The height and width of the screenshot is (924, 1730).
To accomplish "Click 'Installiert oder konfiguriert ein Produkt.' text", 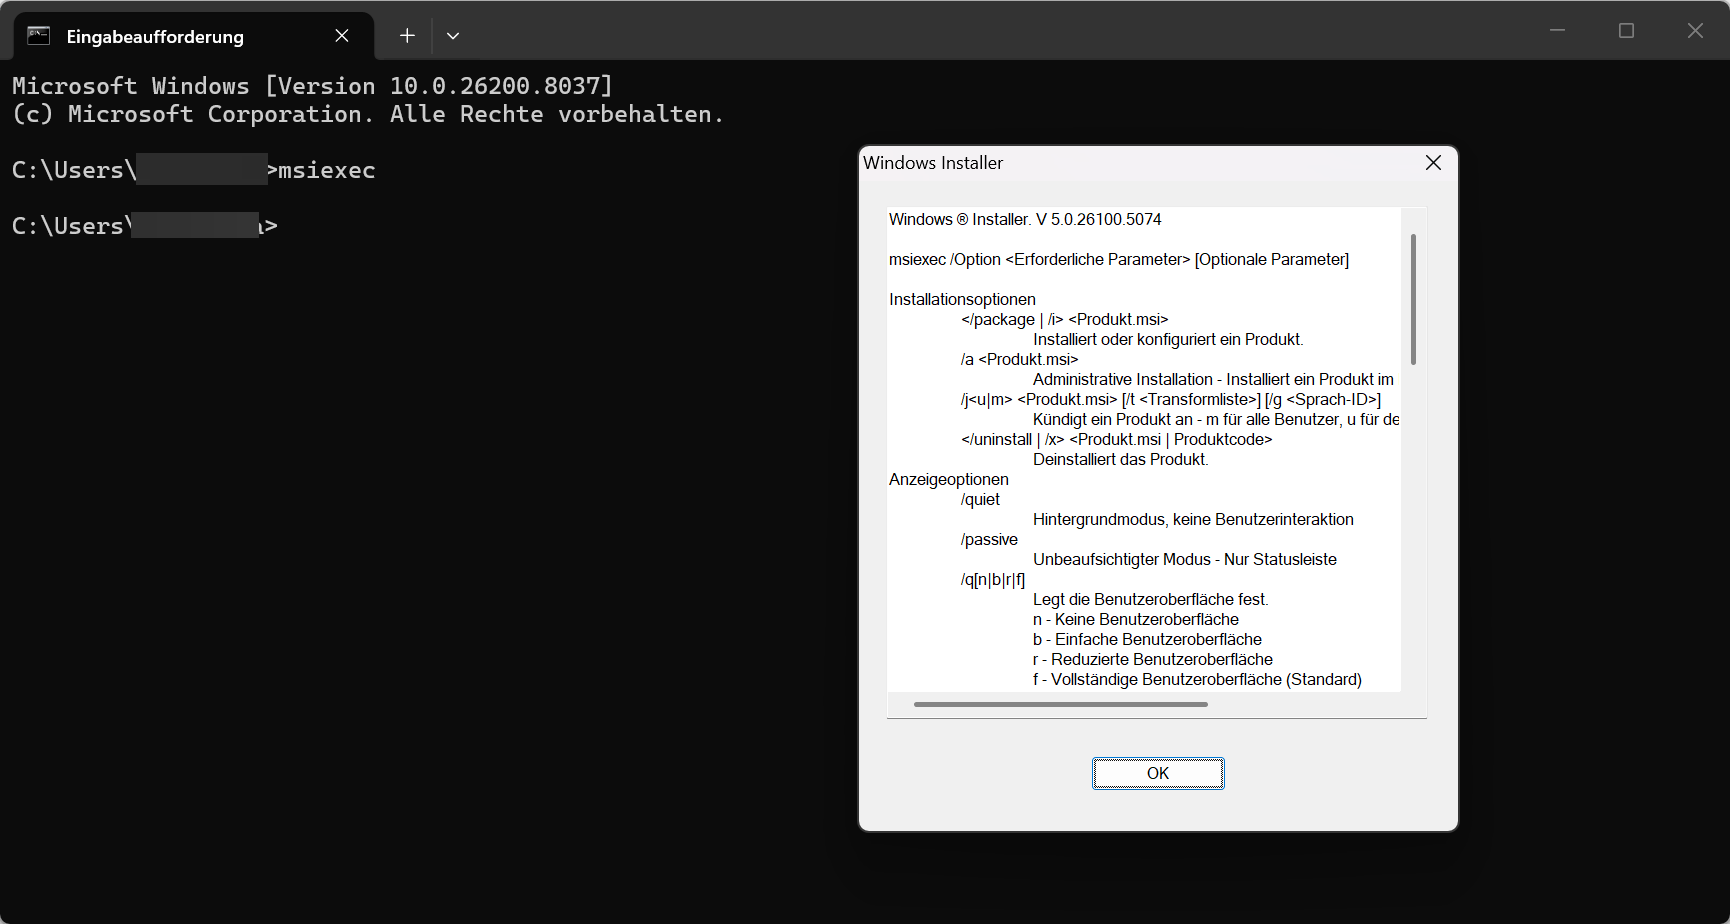I will coord(1168,339).
